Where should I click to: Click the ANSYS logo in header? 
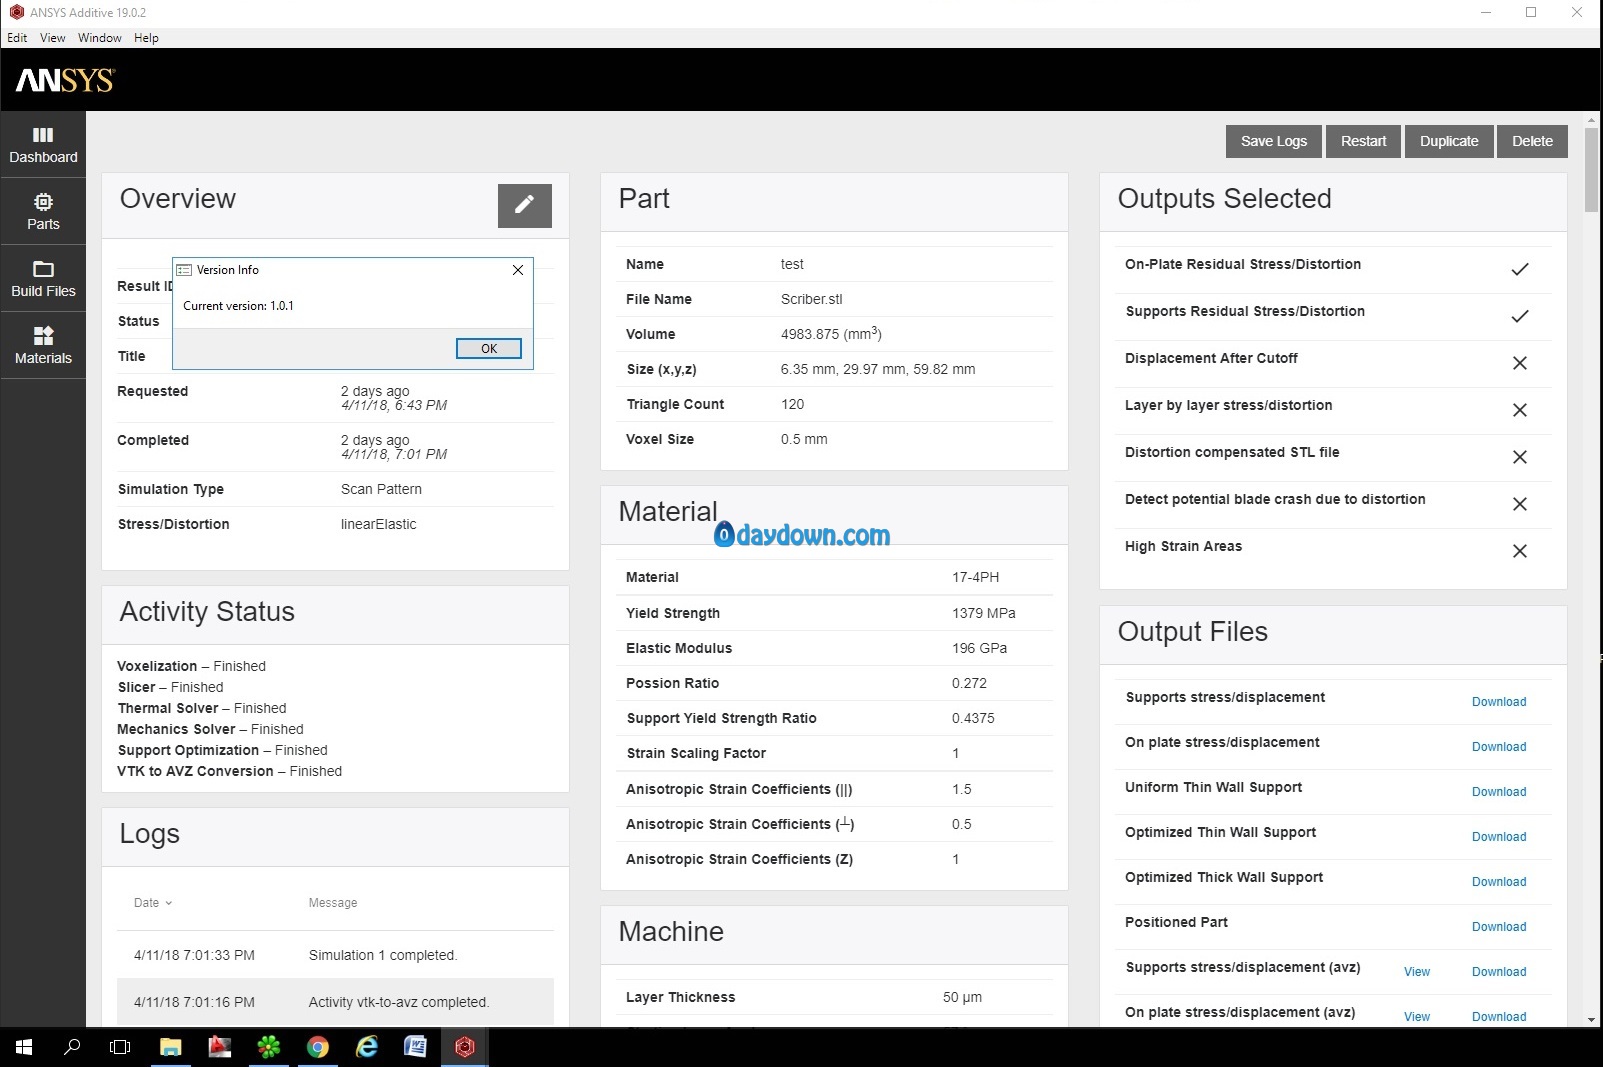coord(65,80)
